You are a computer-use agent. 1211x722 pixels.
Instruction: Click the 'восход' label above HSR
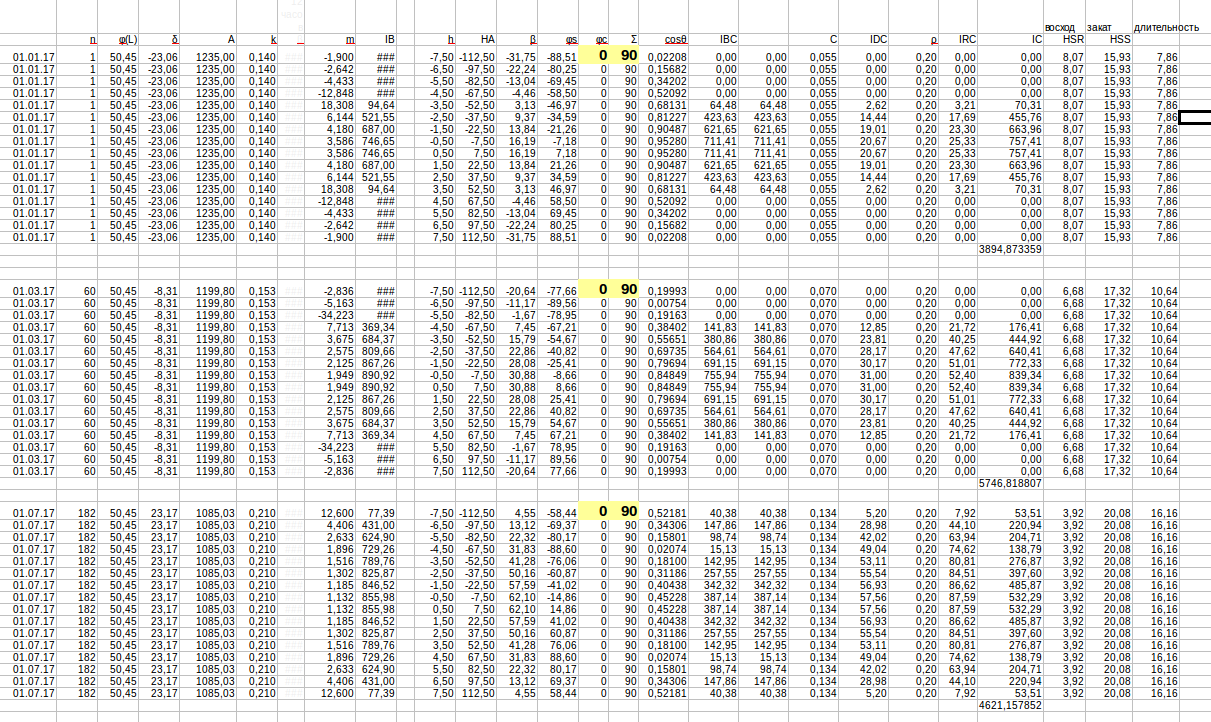point(1060,26)
